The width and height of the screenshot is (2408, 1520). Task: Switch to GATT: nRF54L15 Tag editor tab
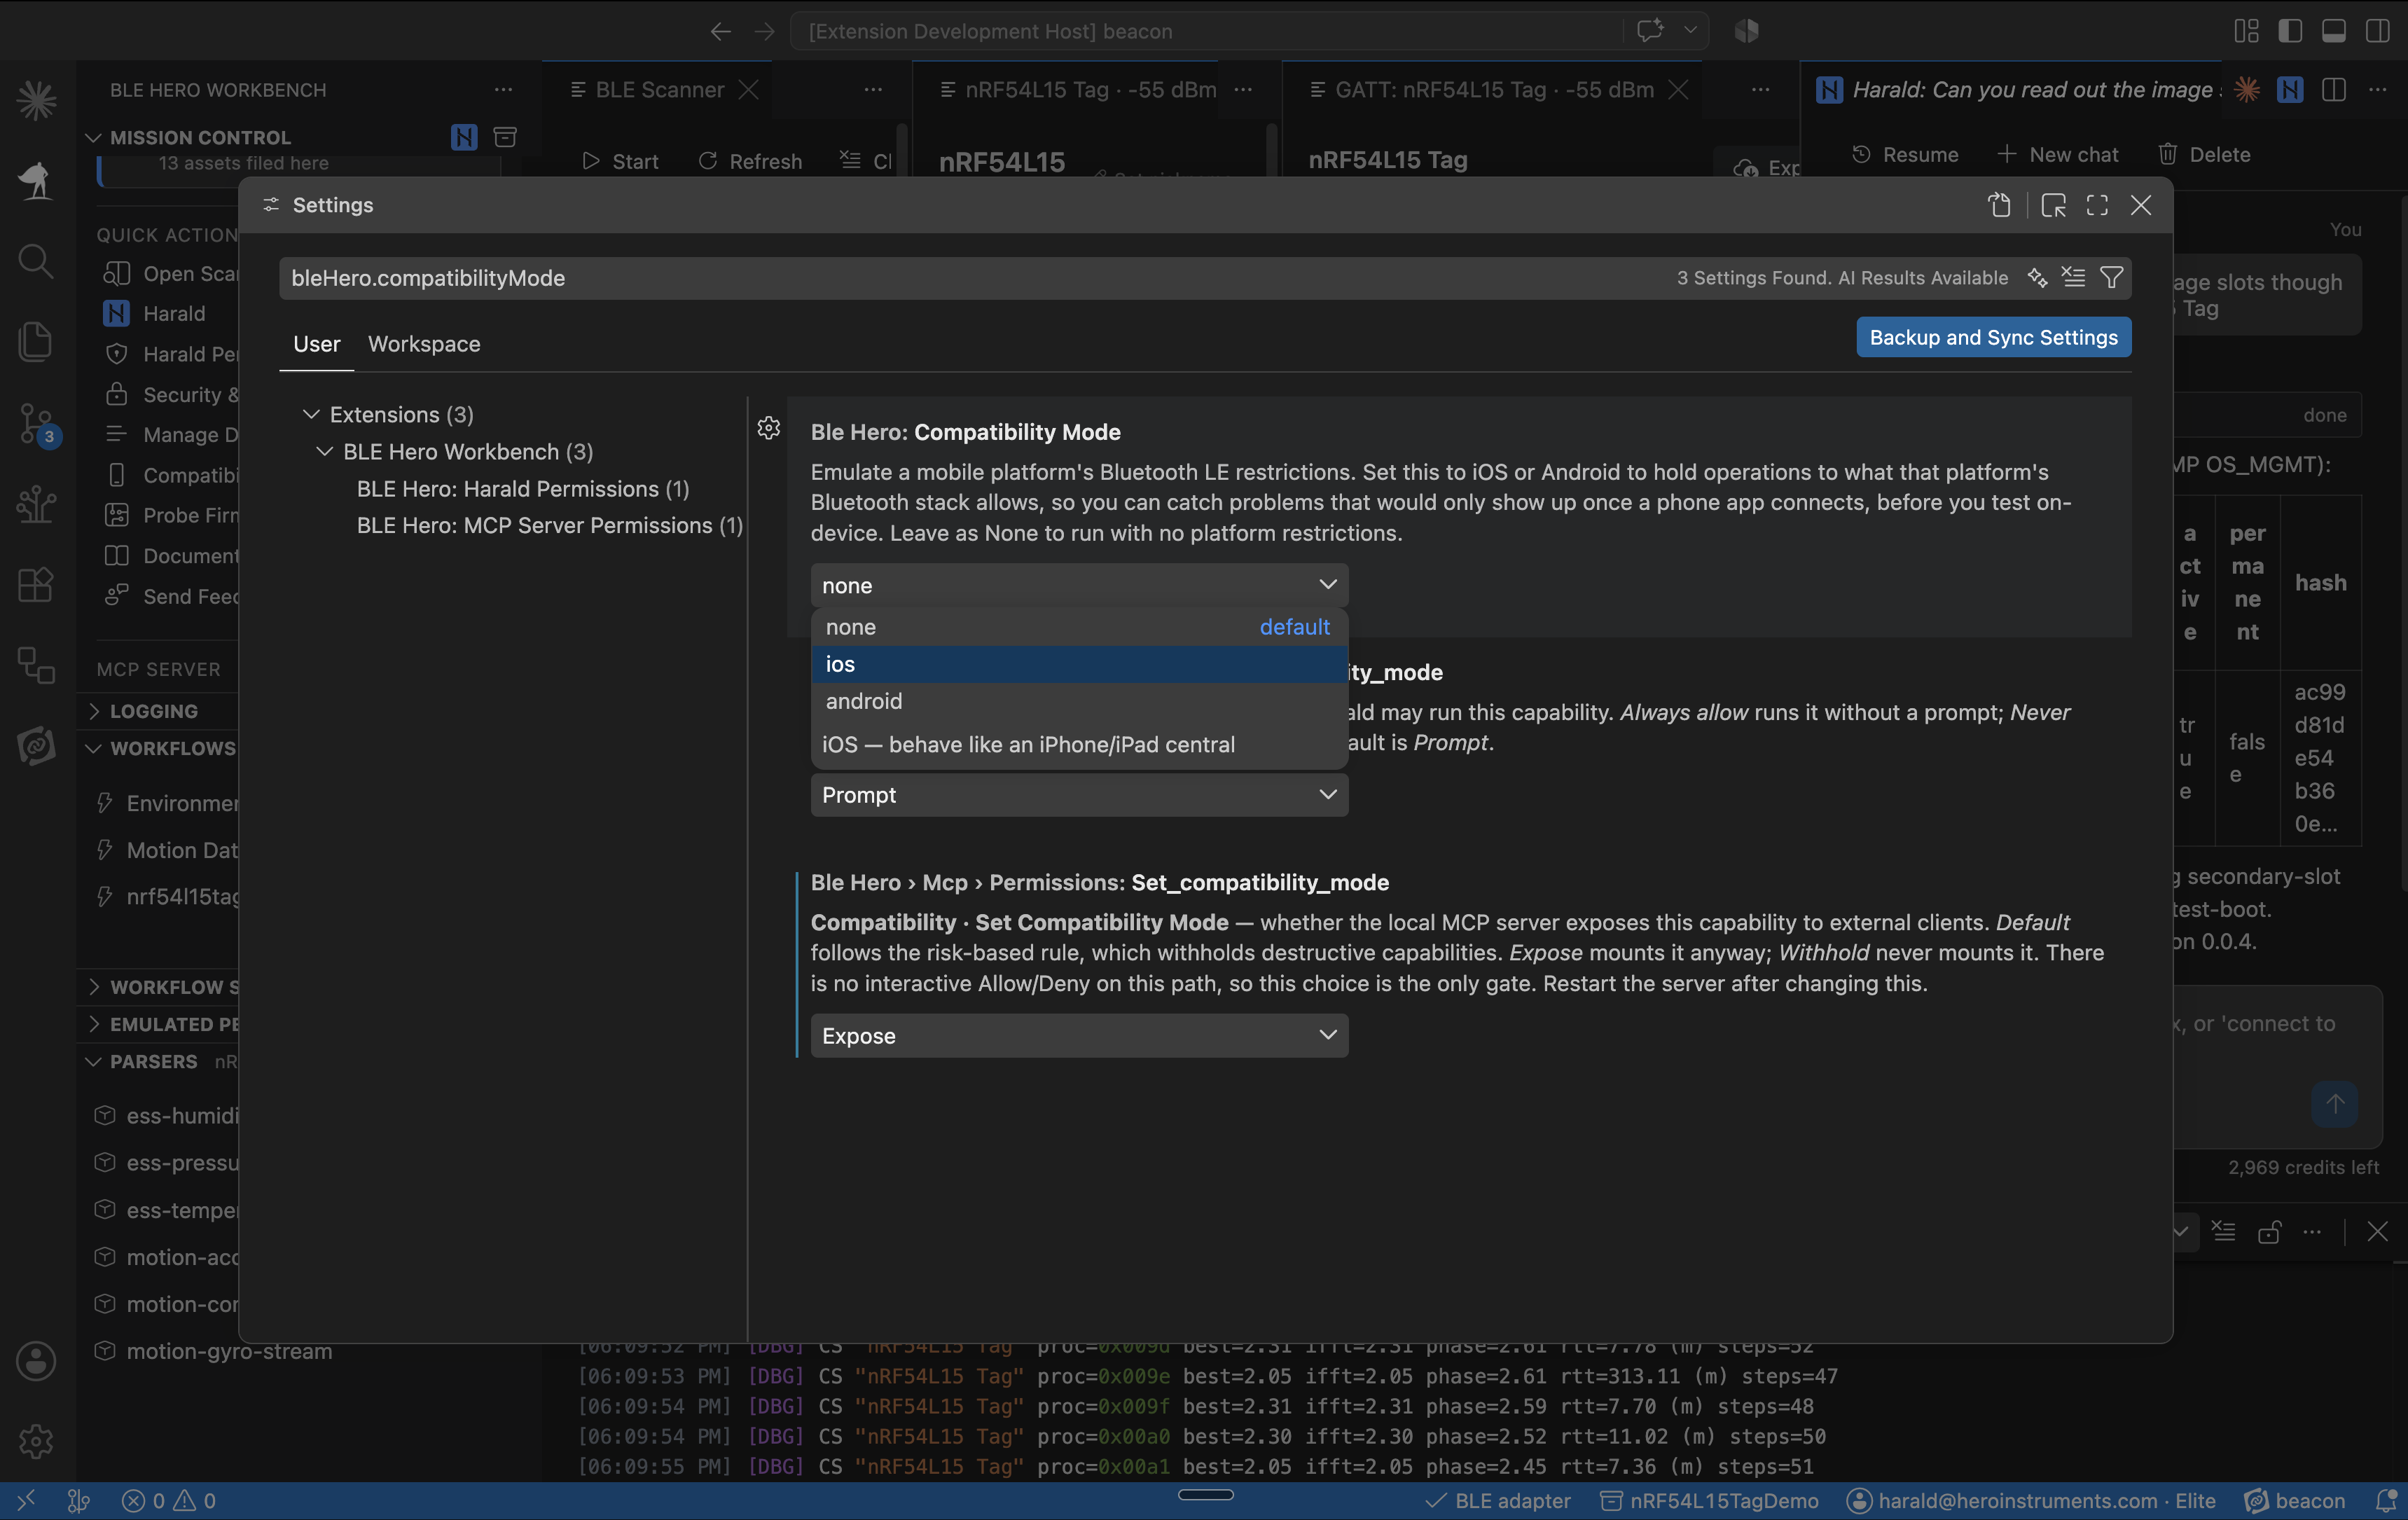[1494, 89]
